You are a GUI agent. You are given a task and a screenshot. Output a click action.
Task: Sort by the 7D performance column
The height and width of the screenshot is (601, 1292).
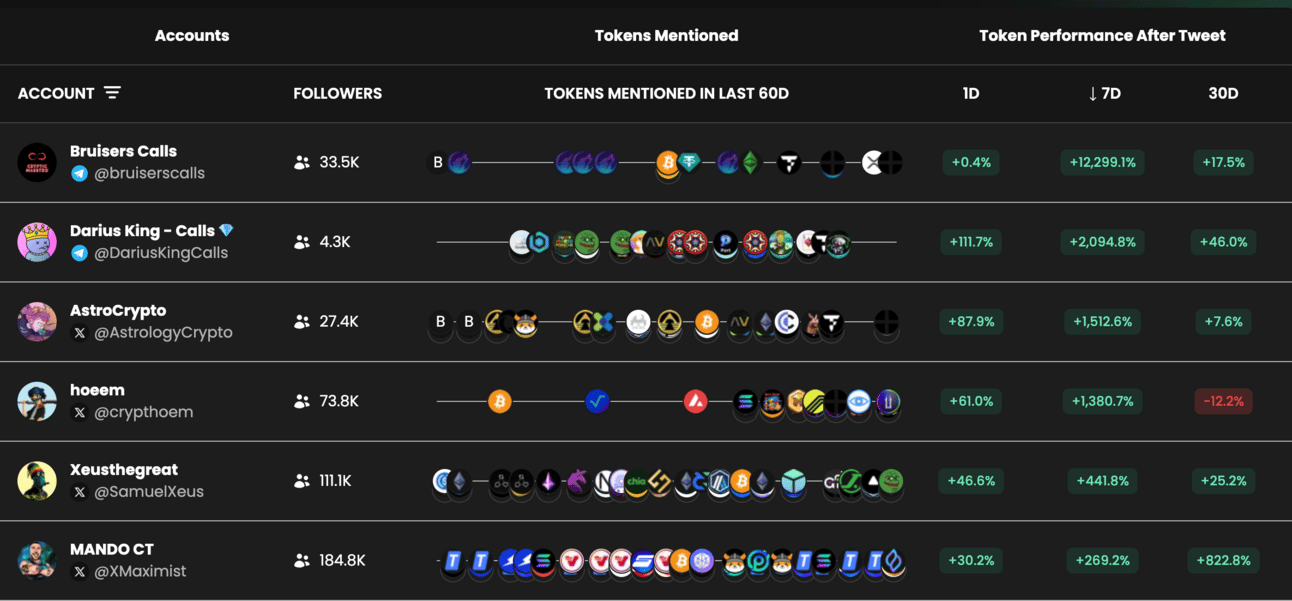1104,93
